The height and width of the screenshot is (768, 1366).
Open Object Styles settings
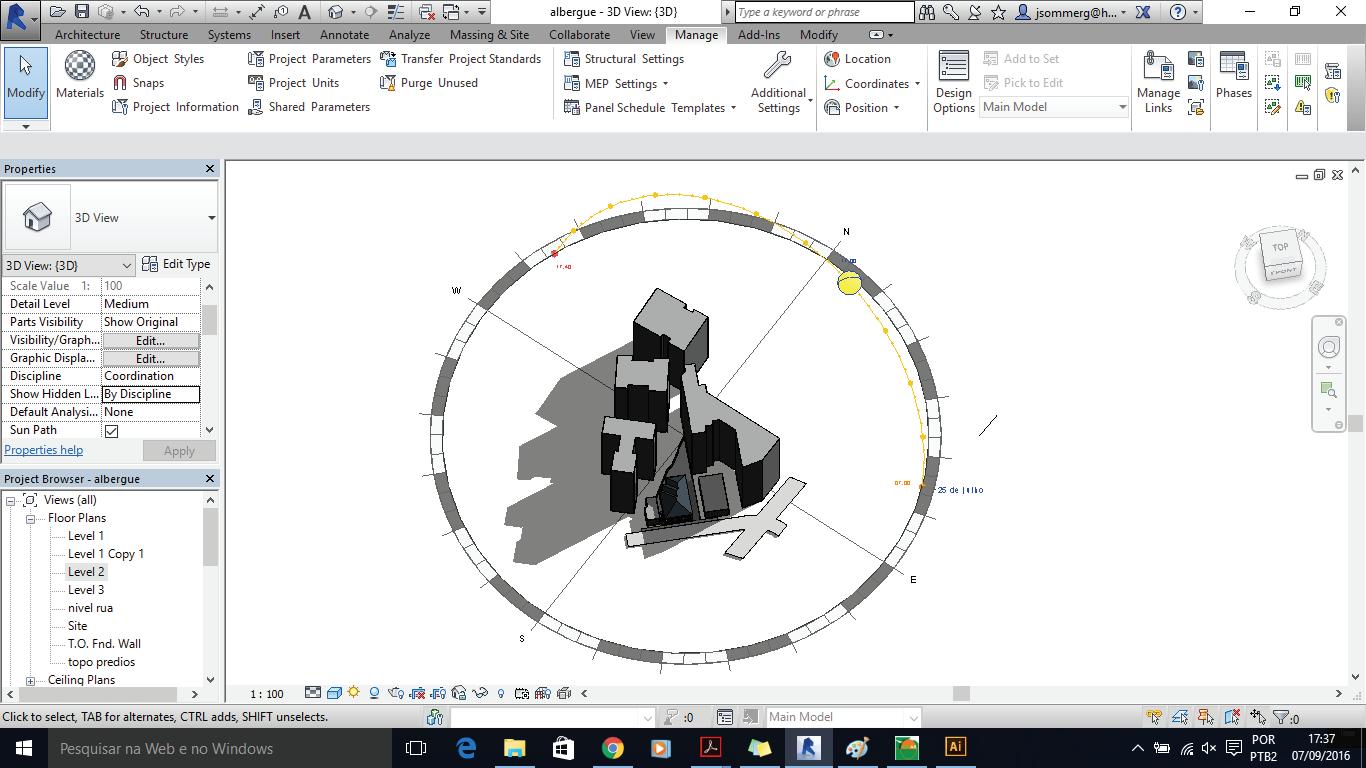(x=158, y=59)
